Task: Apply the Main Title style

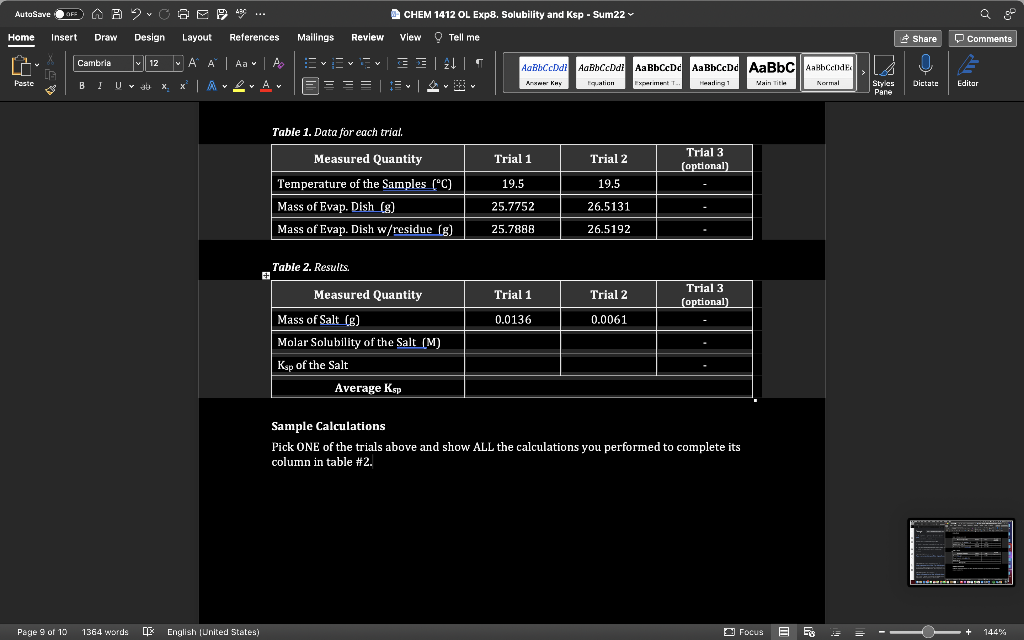Action: (771, 72)
